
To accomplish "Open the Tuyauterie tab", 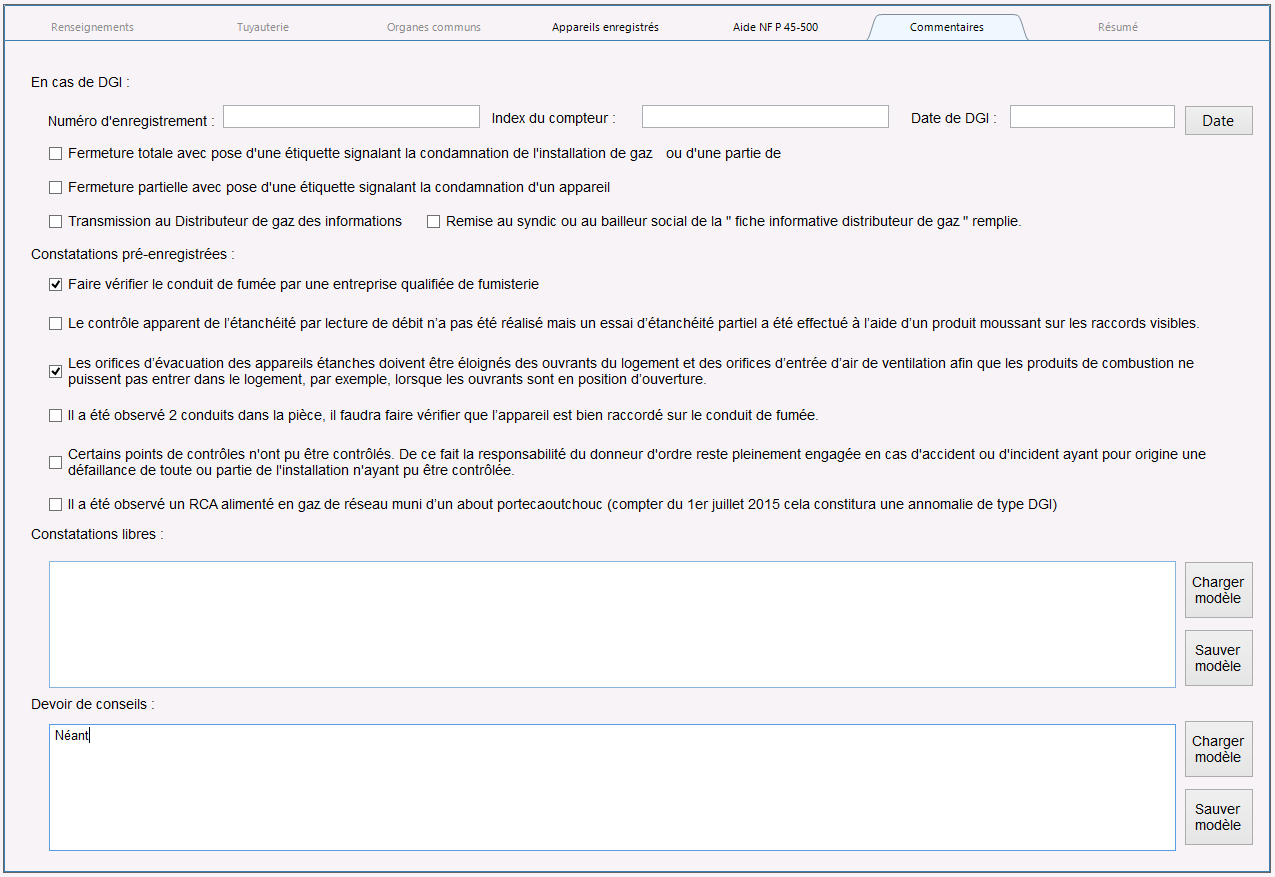I will point(263,27).
